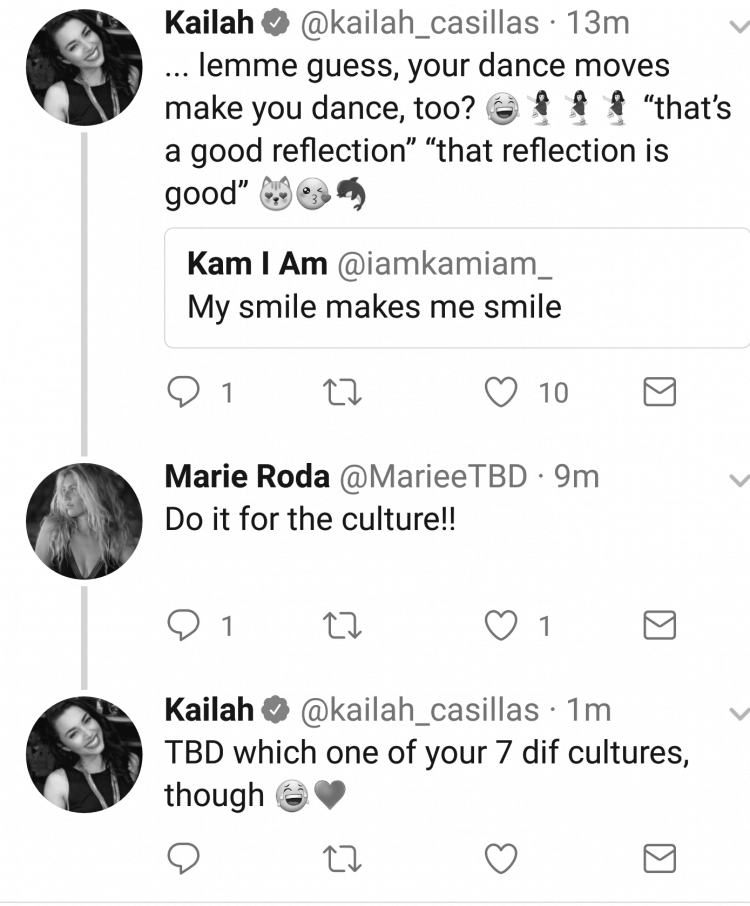Reply to Kailah's '7 dif cultures' tweet
The image size is (750, 906).
tap(184, 858)
